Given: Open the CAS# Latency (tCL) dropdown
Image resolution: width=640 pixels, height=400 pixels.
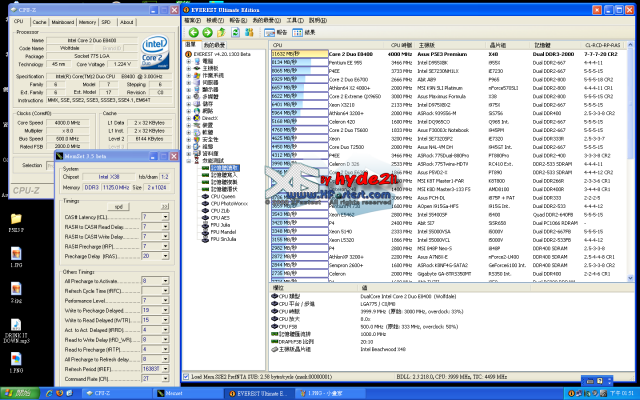Looking at the screenshot, I should click(x=165, y=217).
